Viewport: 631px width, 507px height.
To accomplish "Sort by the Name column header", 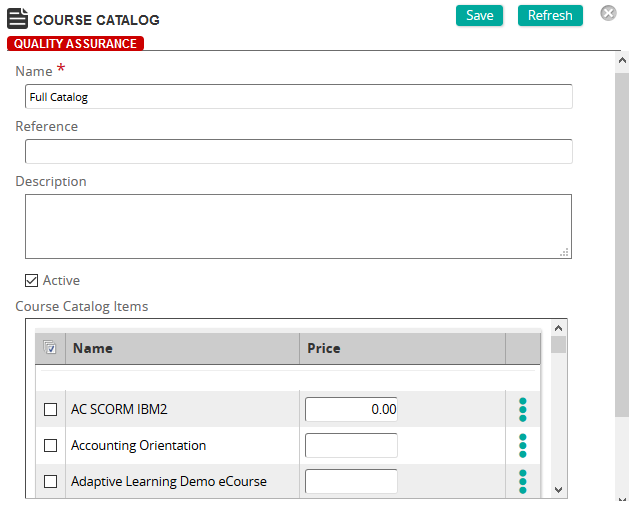I will click(93, 348).
